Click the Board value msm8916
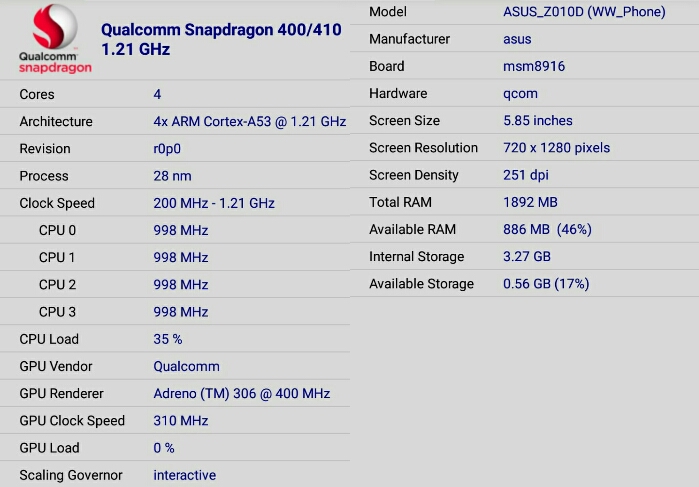Image resolution: width=699 pixels, height=487 pixels. tap(534, 66)
